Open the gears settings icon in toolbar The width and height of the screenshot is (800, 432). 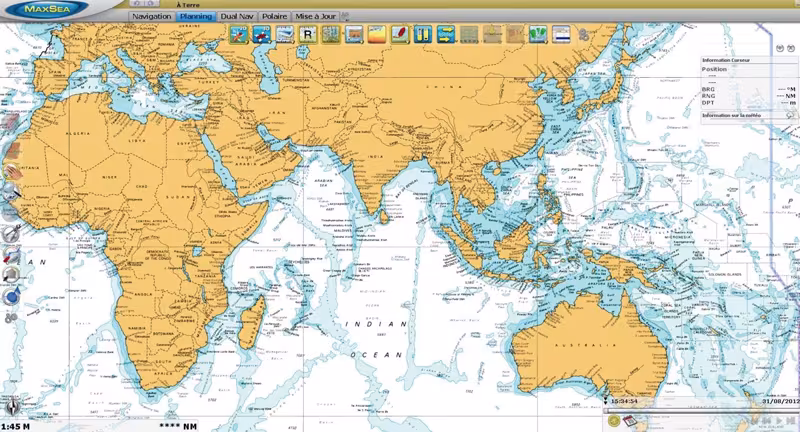584,35
